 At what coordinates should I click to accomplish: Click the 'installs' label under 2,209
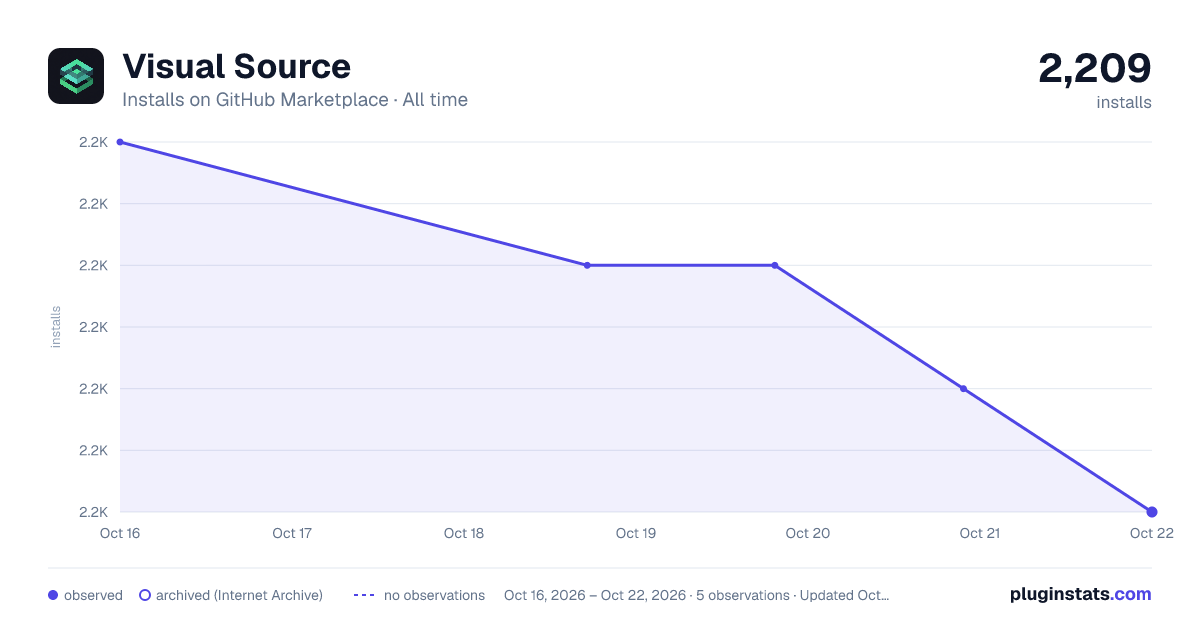click(x=1124, y=102)
